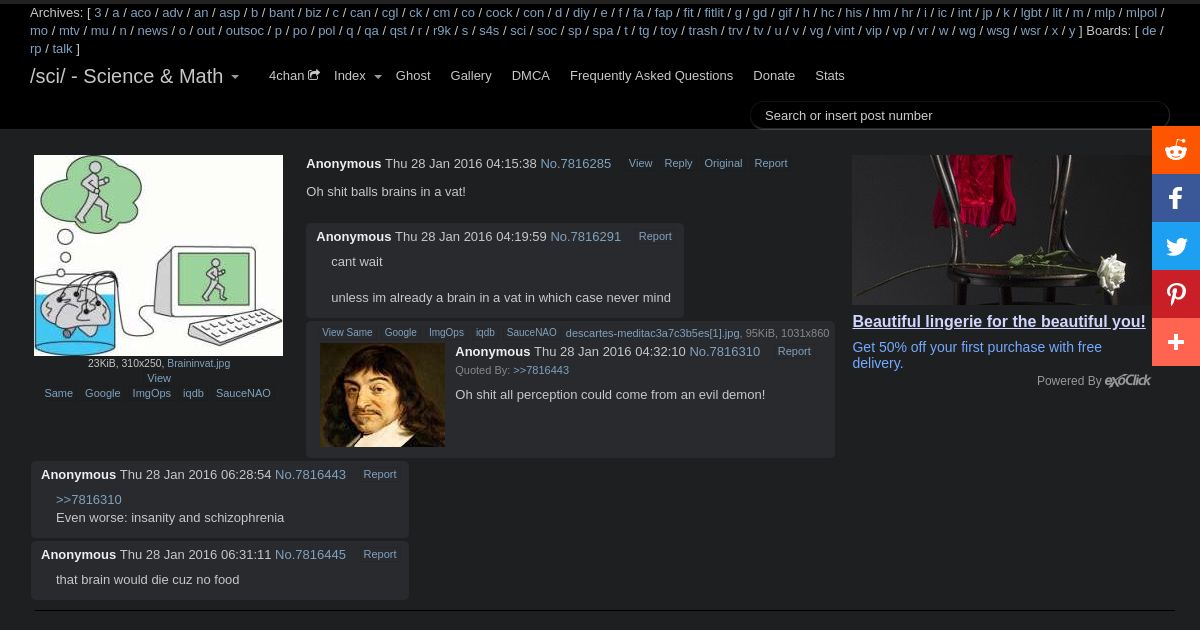Open the Gallery view
Viewport: 1200px width, 630px height.
tap(471, 75)
